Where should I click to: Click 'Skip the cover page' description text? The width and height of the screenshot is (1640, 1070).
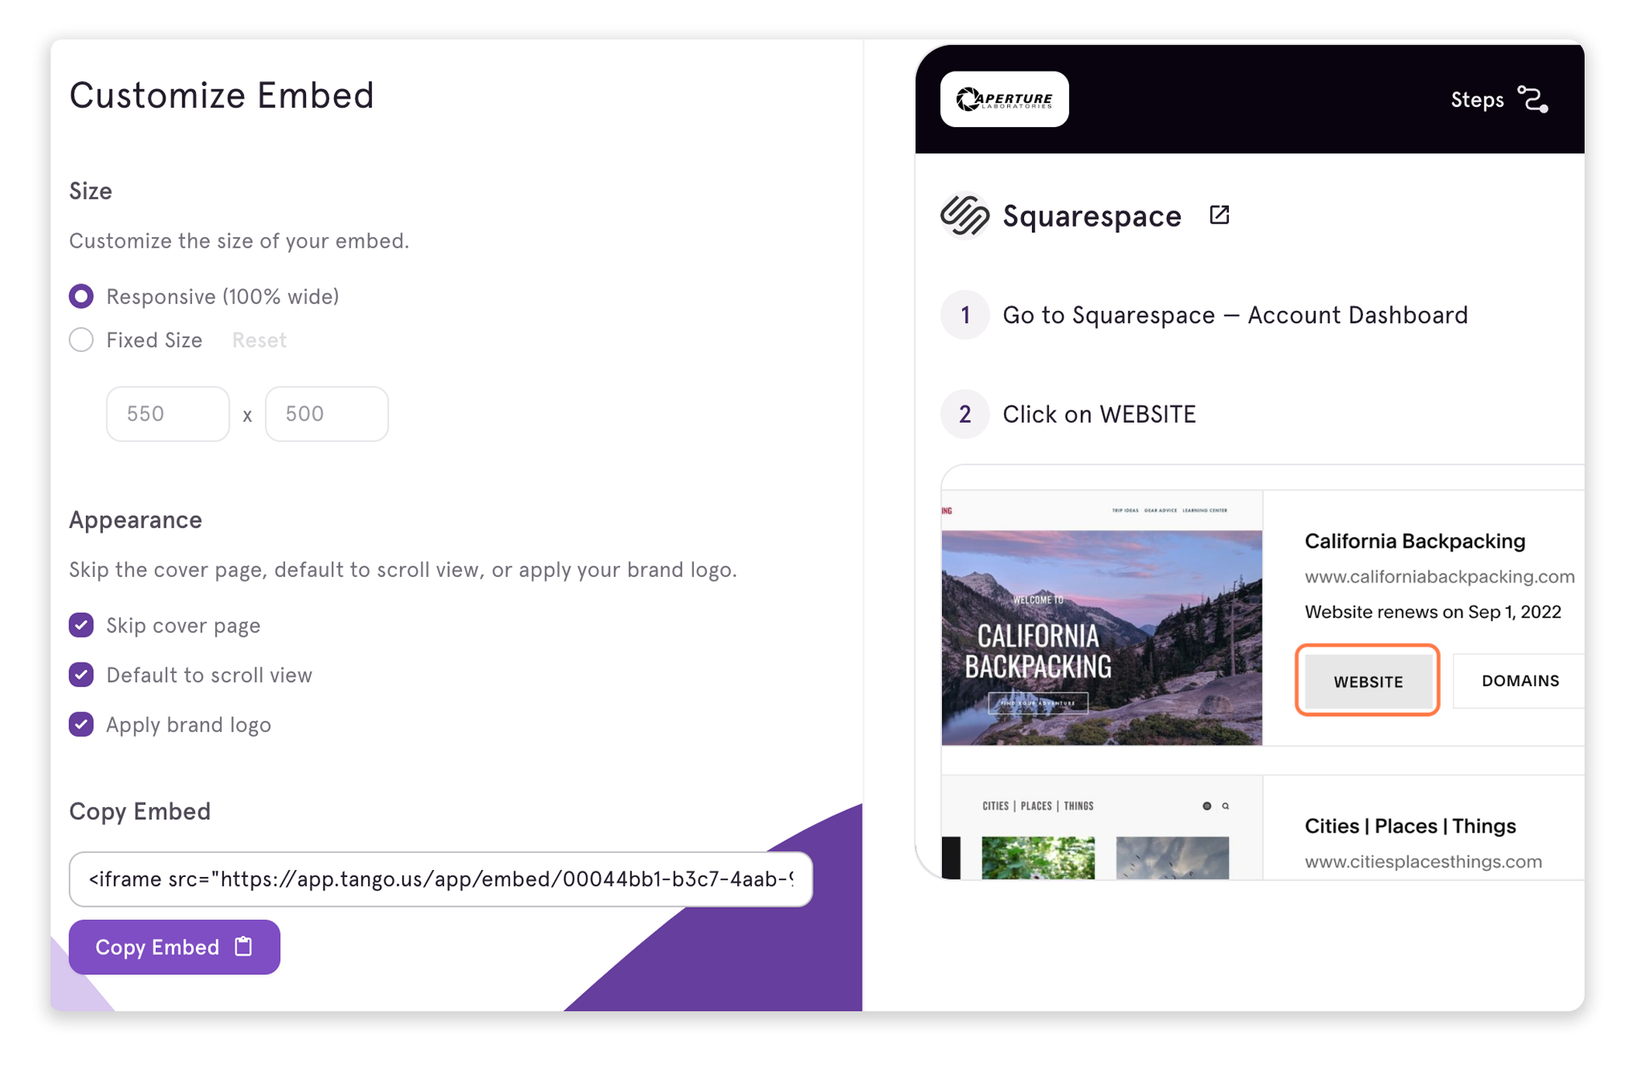click(403, 570)
